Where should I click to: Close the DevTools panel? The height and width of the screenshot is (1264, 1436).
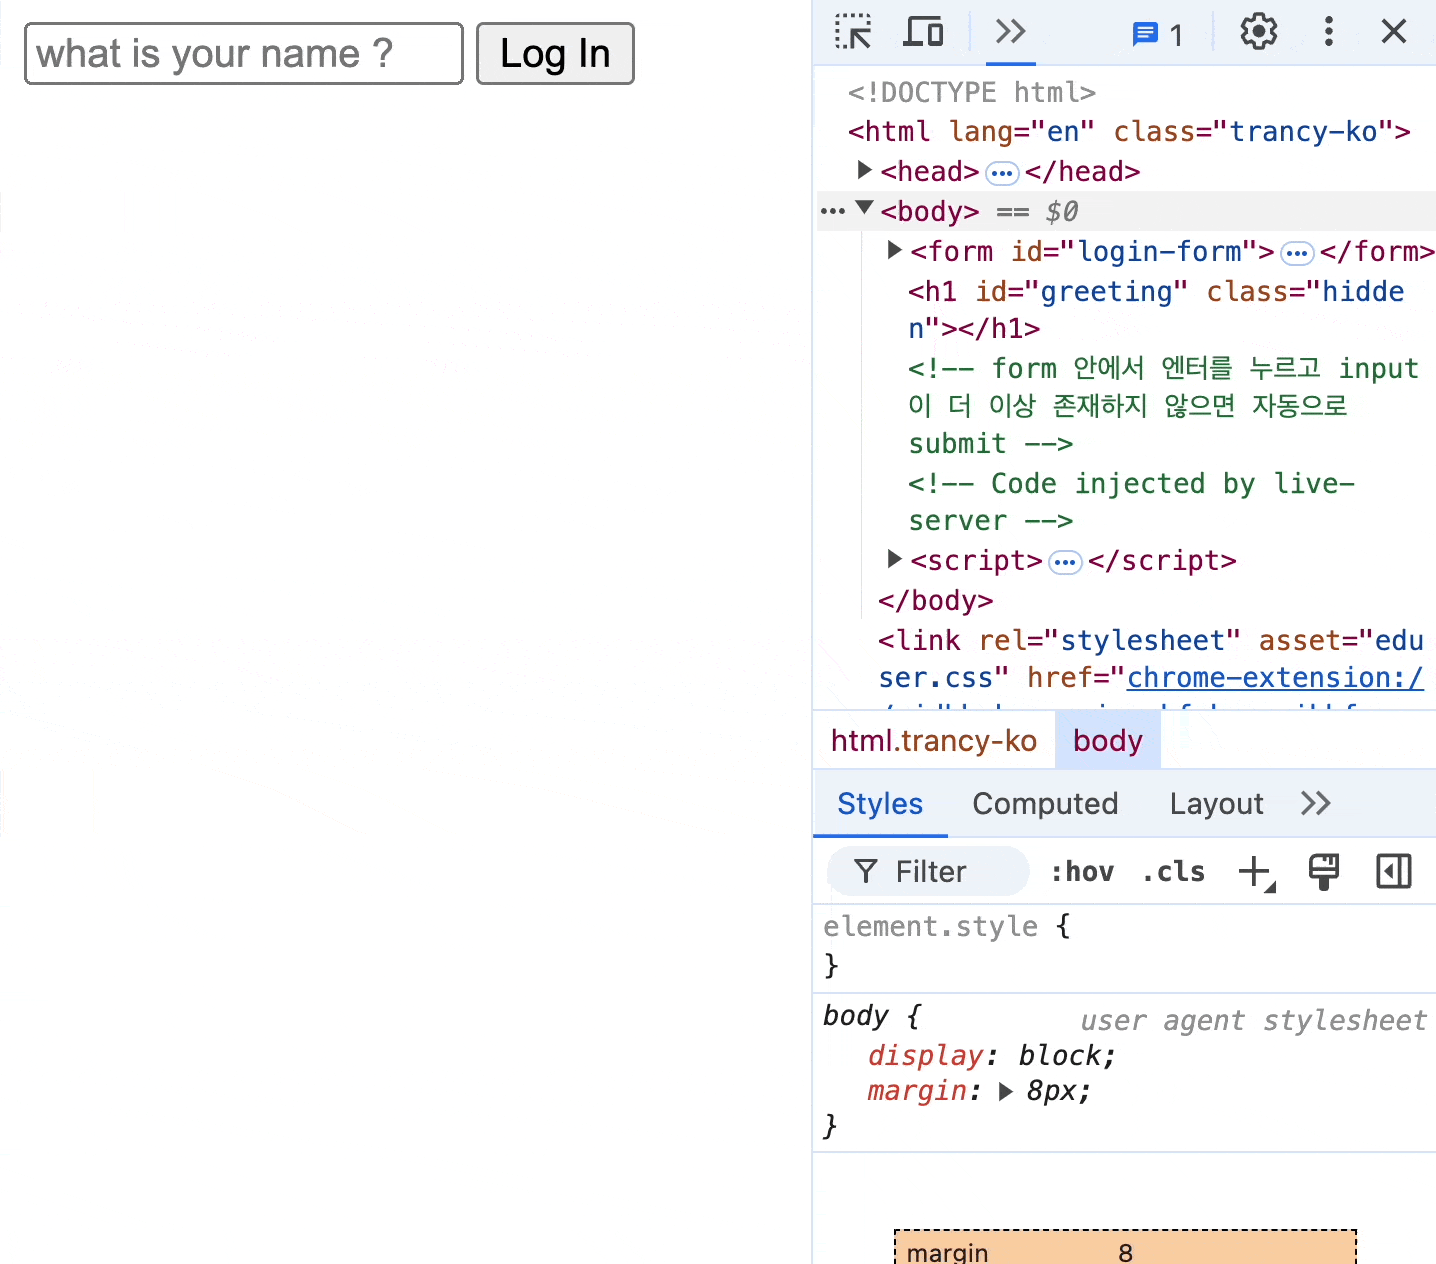pos(1394,32)
